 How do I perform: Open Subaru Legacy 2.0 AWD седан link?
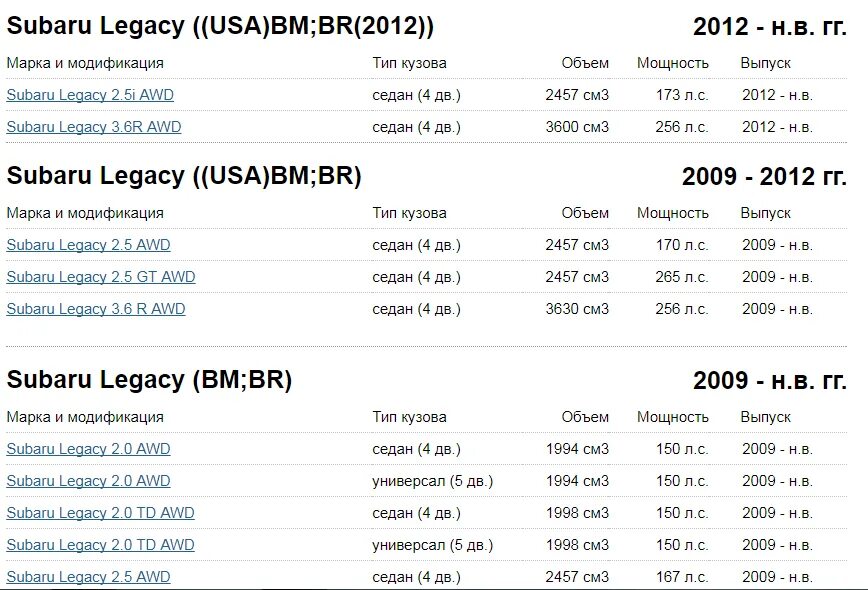point(88,449)
